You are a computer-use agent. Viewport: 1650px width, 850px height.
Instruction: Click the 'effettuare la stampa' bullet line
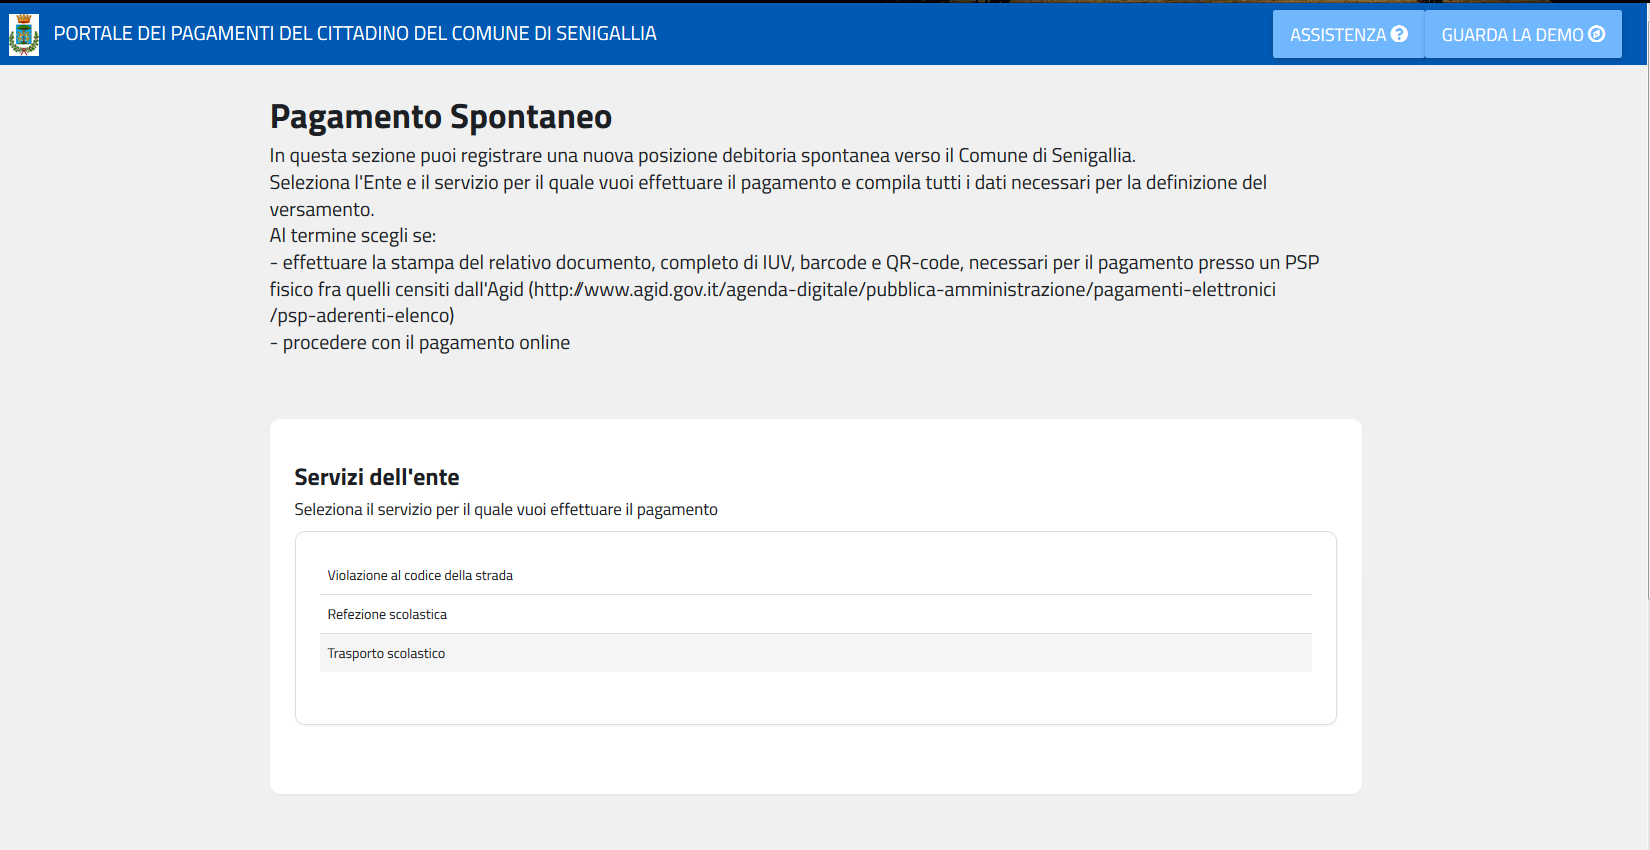[x=793, y=263]
